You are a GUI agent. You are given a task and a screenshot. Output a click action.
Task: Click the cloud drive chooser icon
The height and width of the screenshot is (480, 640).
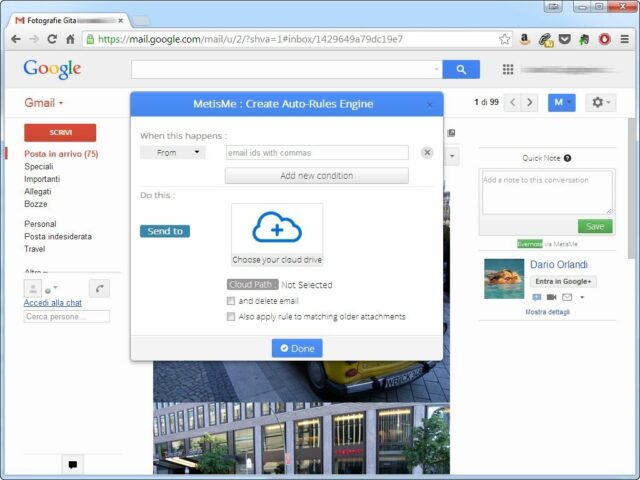coord(277,229)
